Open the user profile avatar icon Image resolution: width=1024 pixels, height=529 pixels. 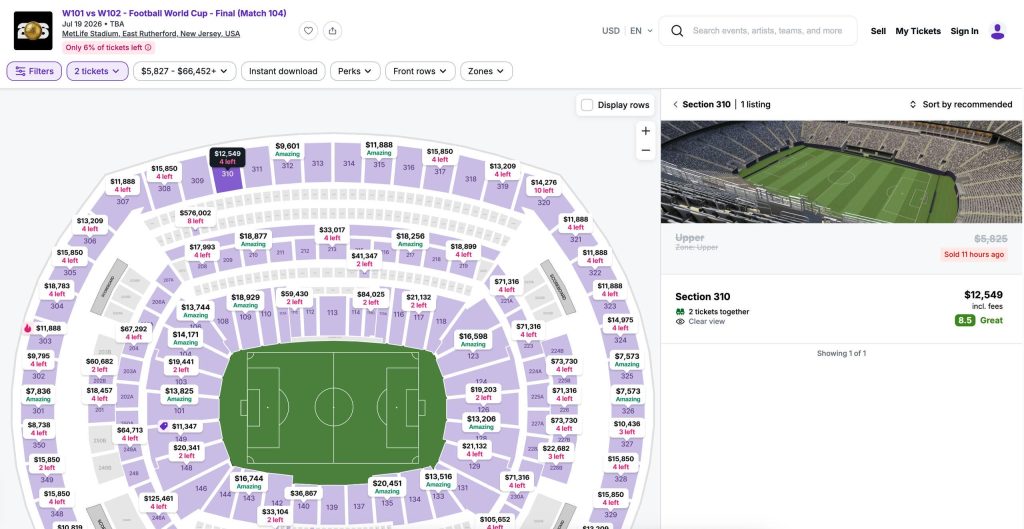coord(997,31)
